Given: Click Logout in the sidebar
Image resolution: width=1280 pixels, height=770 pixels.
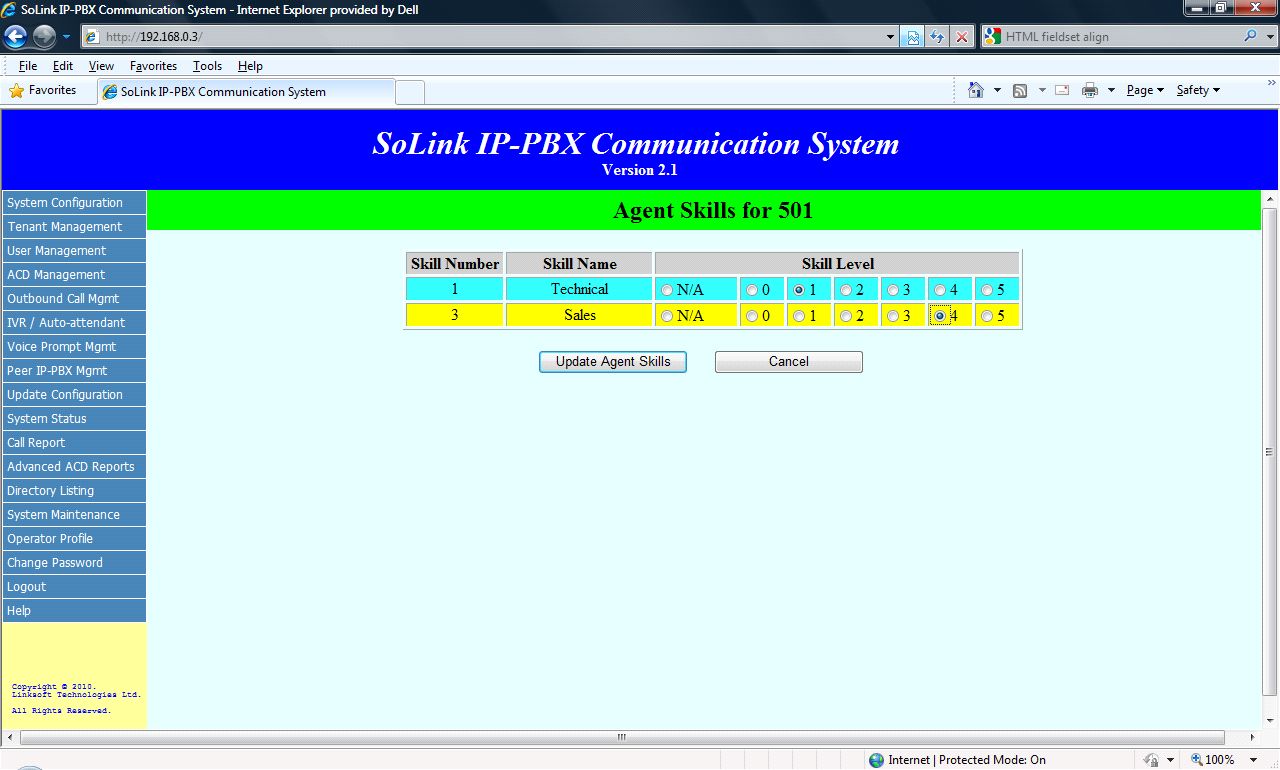Looking at the screenshot, I should 74,587.
